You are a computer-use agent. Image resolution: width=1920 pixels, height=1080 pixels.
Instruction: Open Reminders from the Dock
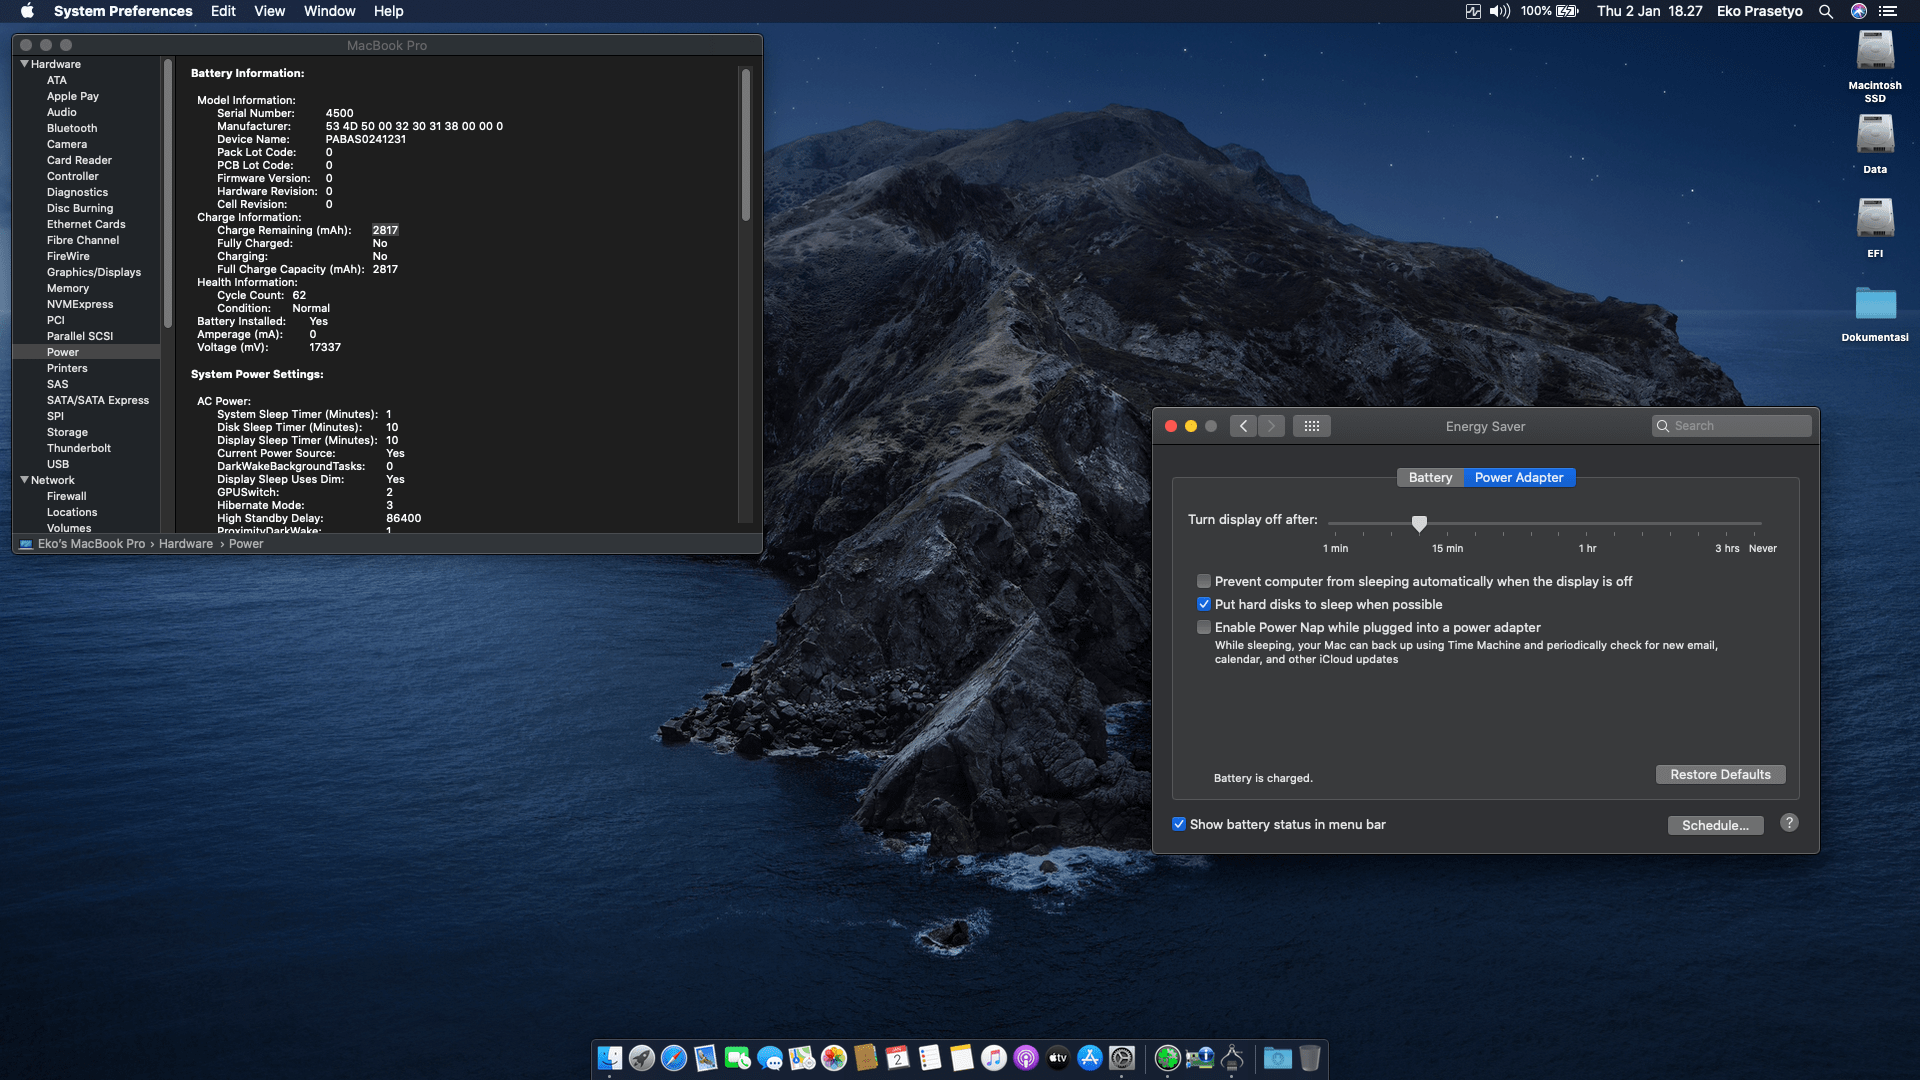(930, 1058)
